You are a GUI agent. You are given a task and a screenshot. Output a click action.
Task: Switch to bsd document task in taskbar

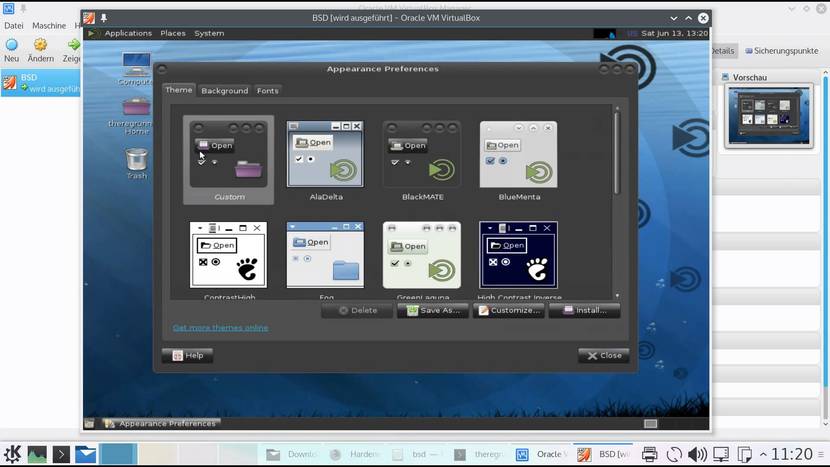418,454
